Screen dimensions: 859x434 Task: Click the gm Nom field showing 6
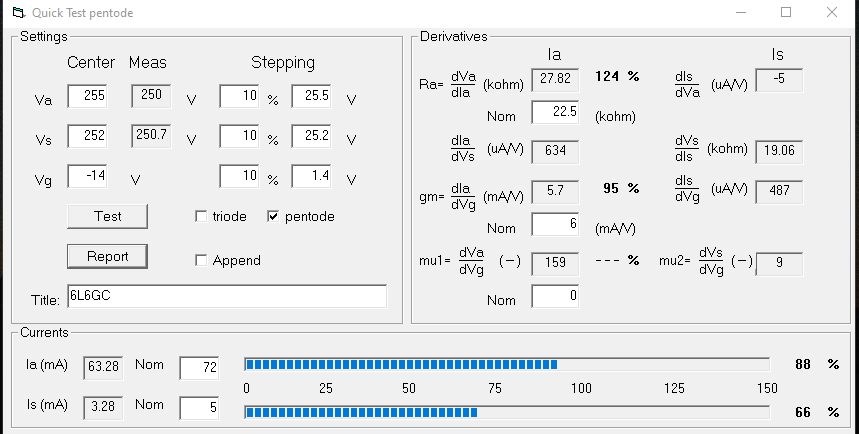pos(555,225)
